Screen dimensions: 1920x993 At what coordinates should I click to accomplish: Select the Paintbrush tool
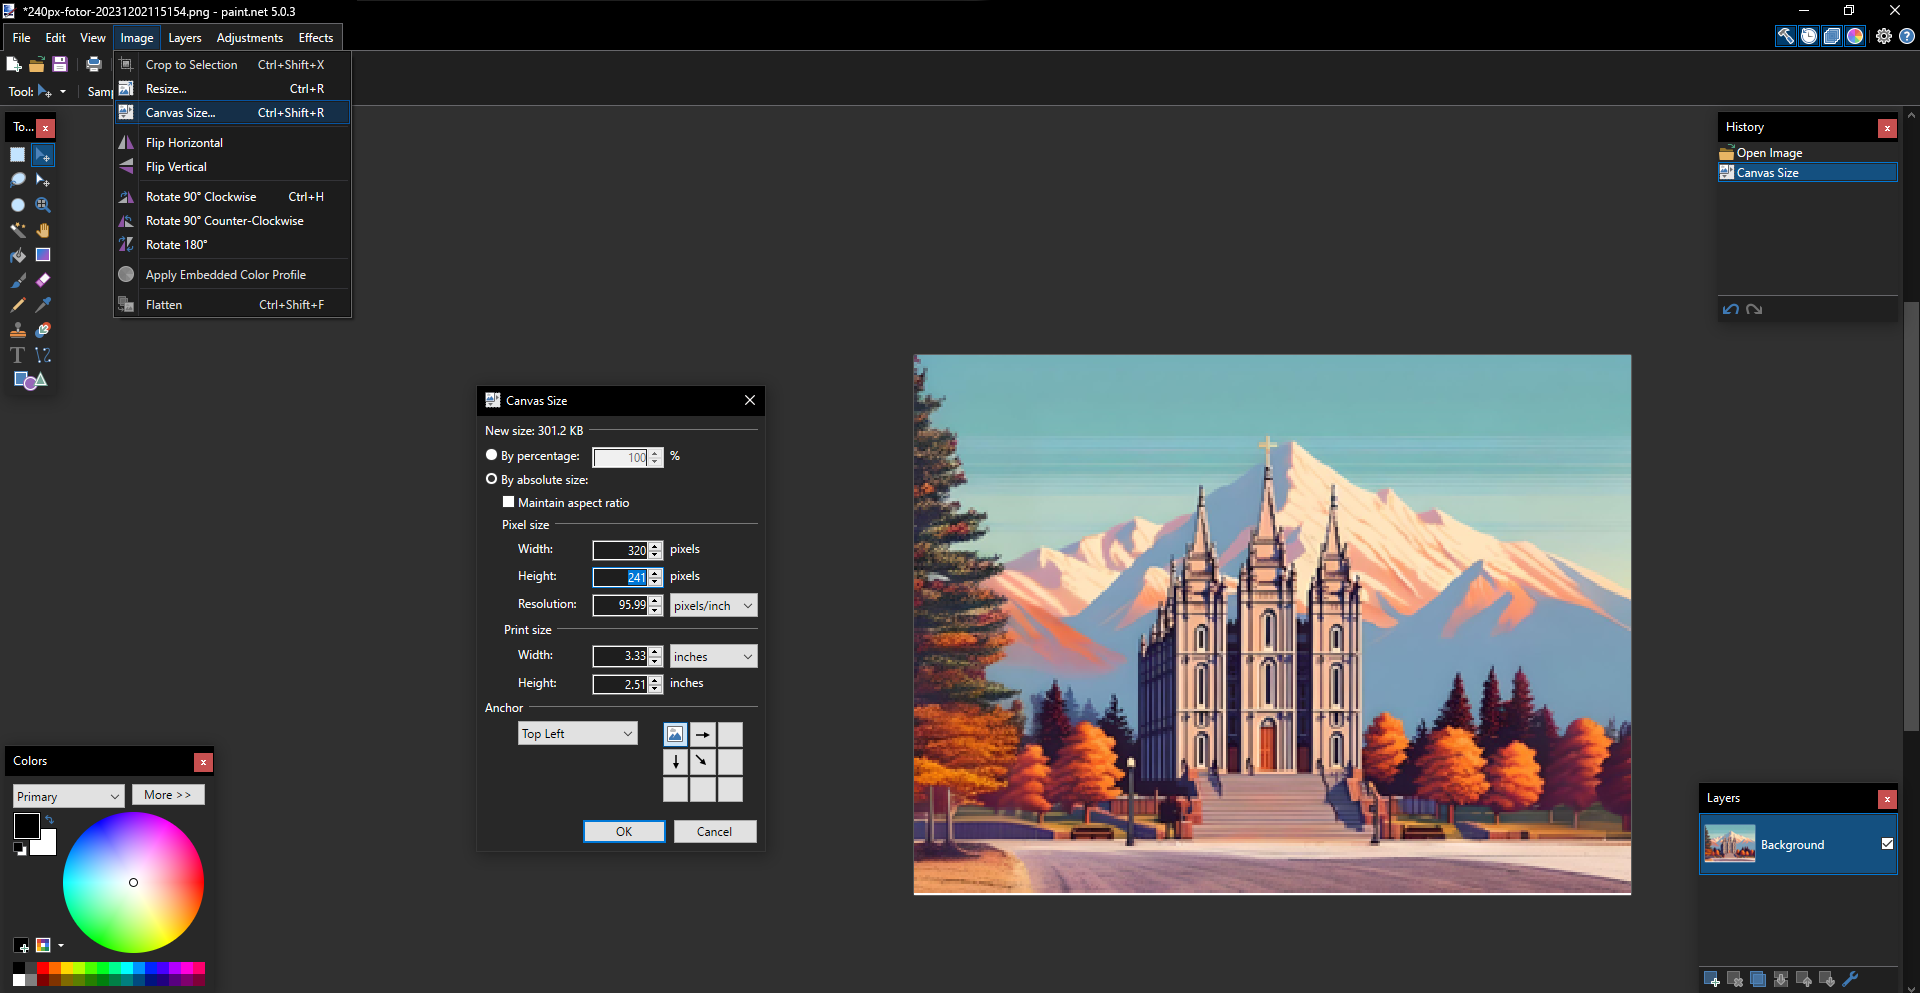click(x=18, y=280)
